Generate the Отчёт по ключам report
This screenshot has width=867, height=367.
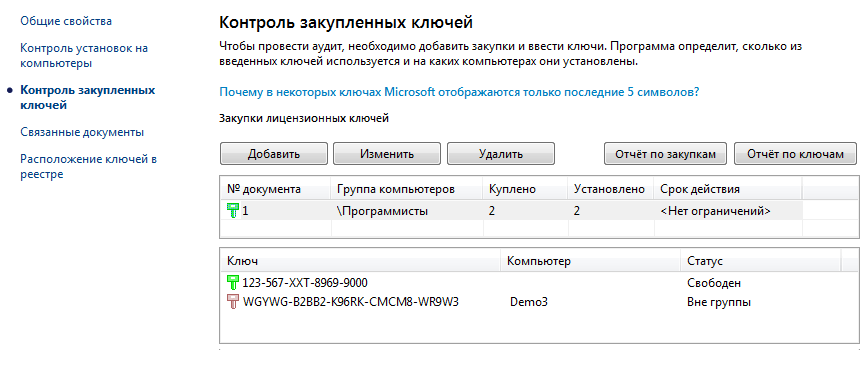pyautogui.click(x=795, y=154)
